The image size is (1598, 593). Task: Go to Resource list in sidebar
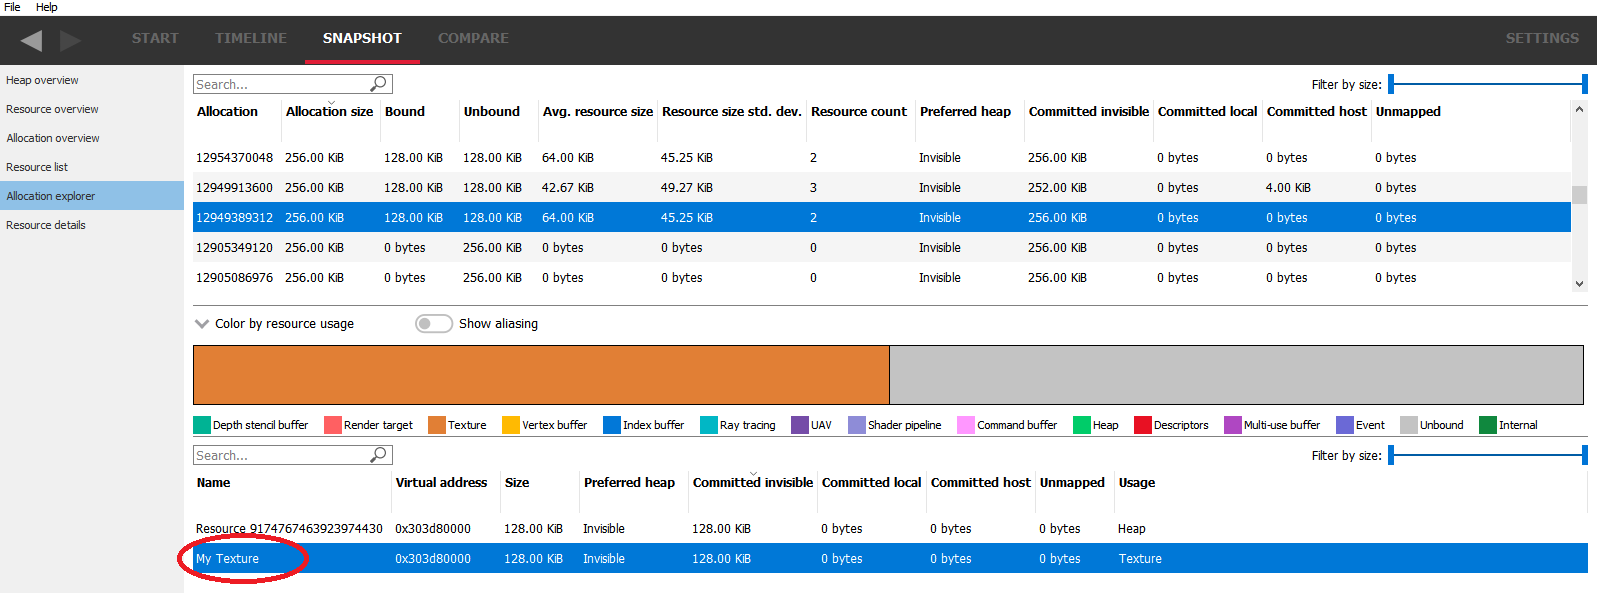pos(37,167)
